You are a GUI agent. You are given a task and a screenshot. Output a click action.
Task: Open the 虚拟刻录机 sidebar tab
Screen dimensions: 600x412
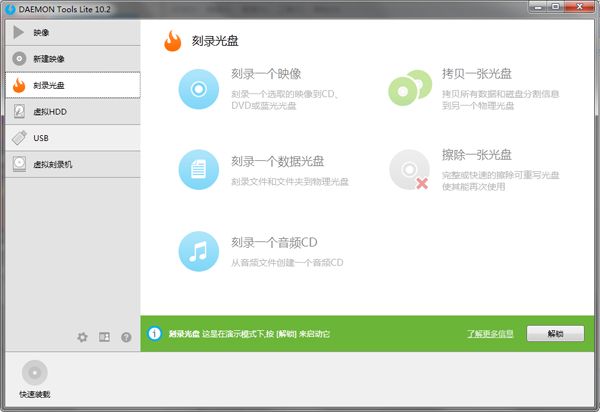pos(73,164)
